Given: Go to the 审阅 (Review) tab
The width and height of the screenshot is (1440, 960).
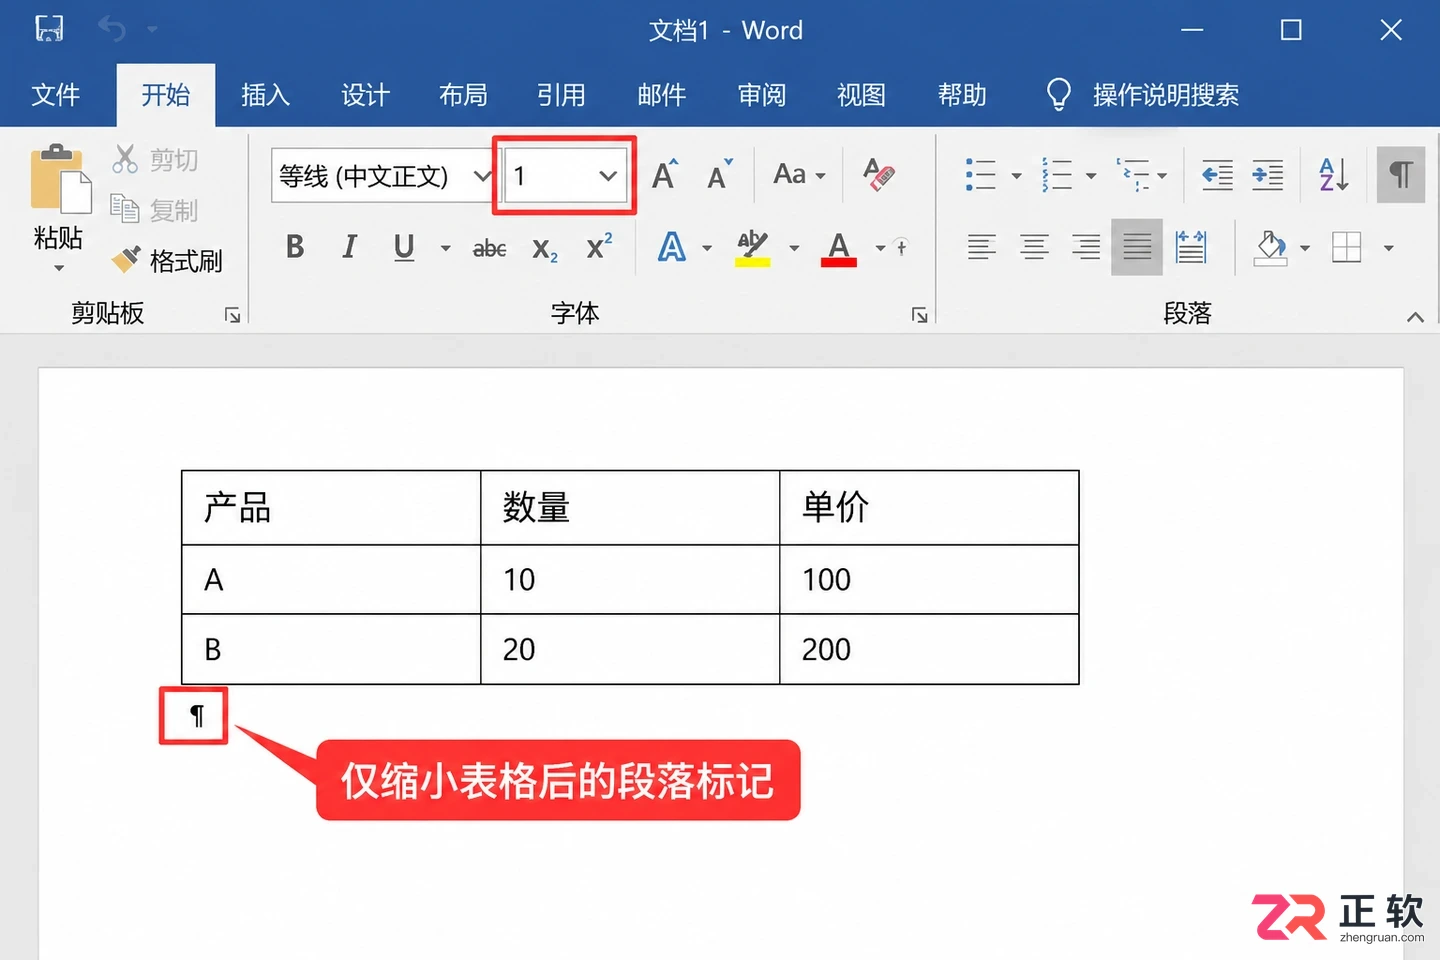Looking at the screenshot, I should 762,95.
